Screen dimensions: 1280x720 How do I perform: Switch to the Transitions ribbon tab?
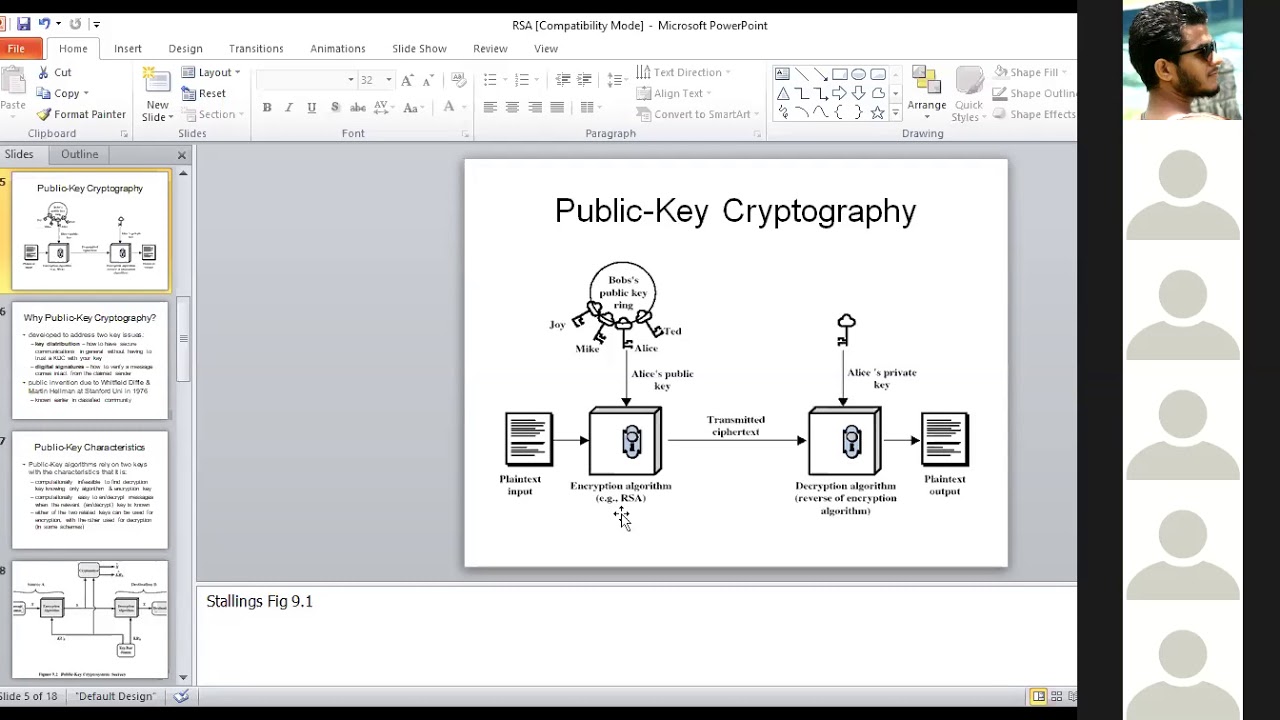(256, 48)
